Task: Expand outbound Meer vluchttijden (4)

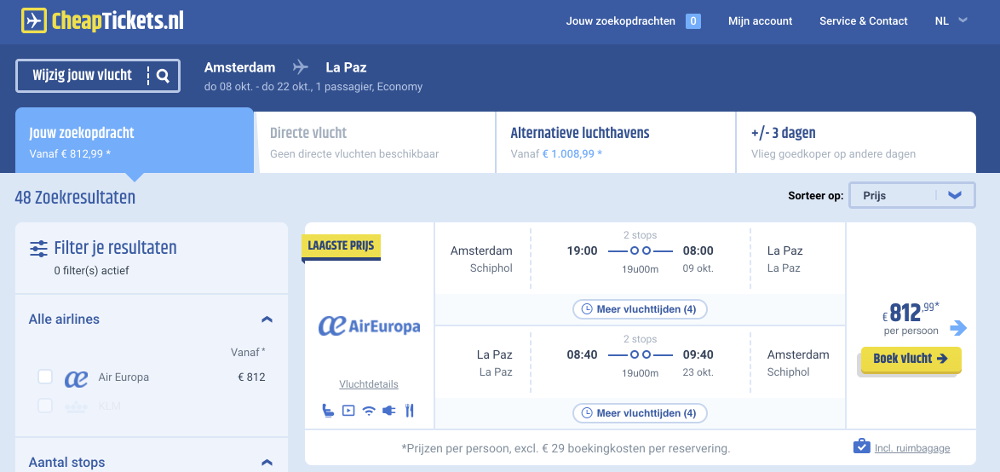Action: [x=640, y=309]
